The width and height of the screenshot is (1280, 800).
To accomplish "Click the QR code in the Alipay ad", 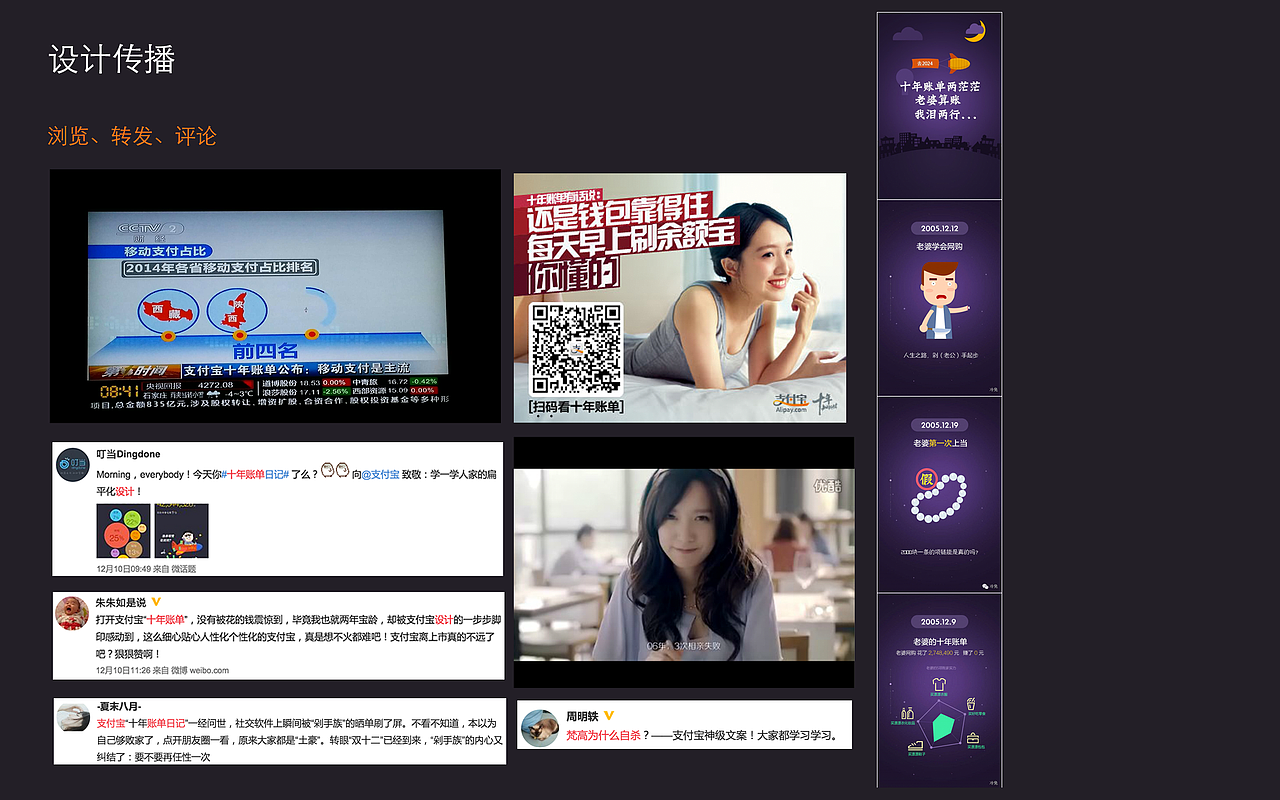I will [x=576, y=349].
